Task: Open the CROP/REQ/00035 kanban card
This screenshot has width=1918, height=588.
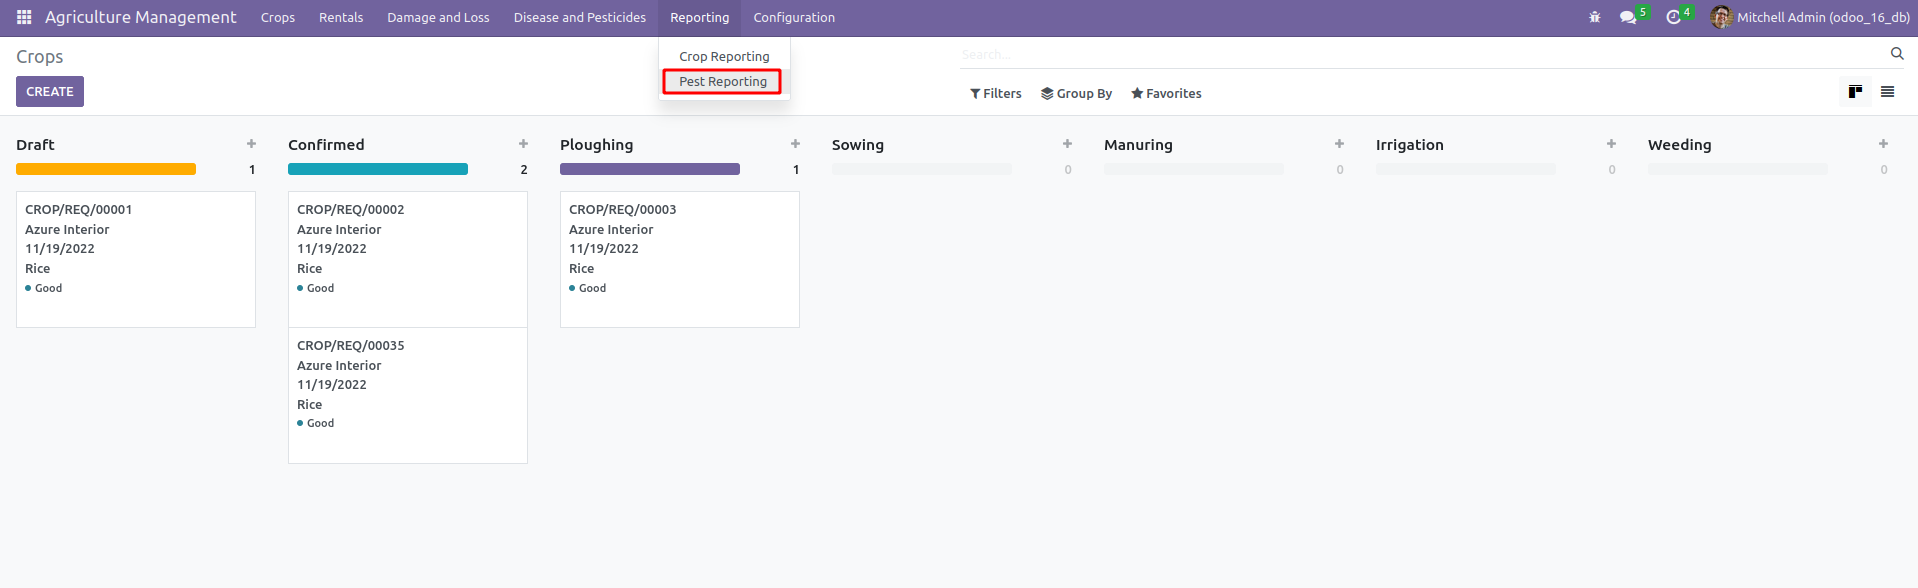Action: click(407, 395)
